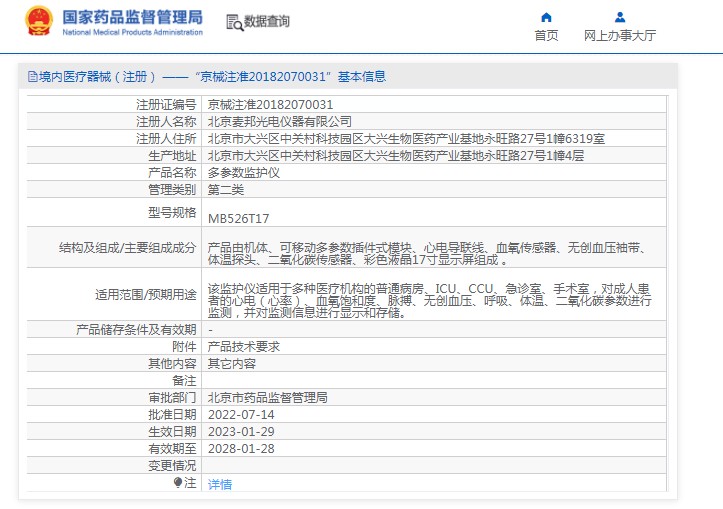Click the 注册人名称 label

coord(166,122)
